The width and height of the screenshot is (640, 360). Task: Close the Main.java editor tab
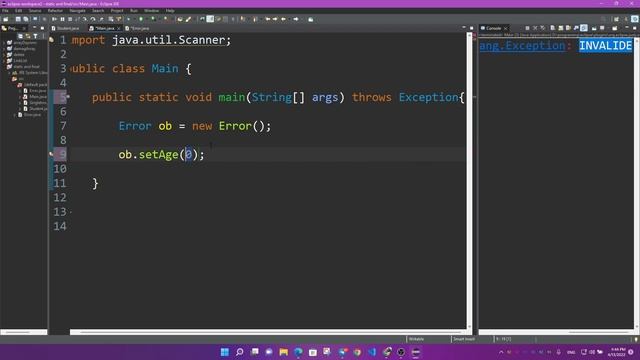[119, 29]
